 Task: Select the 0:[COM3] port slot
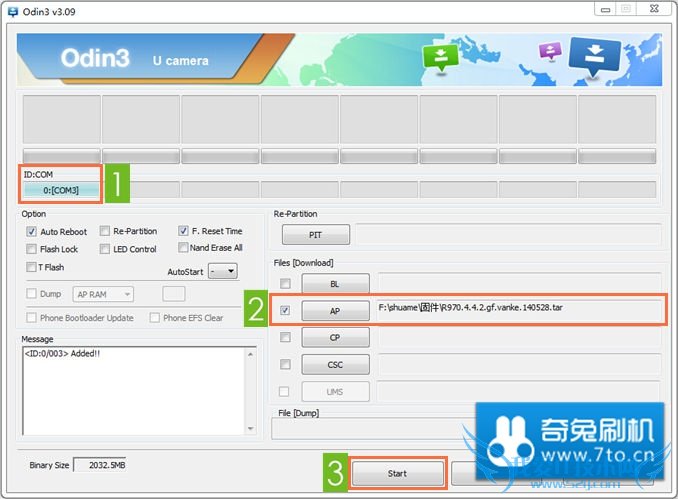61,190
